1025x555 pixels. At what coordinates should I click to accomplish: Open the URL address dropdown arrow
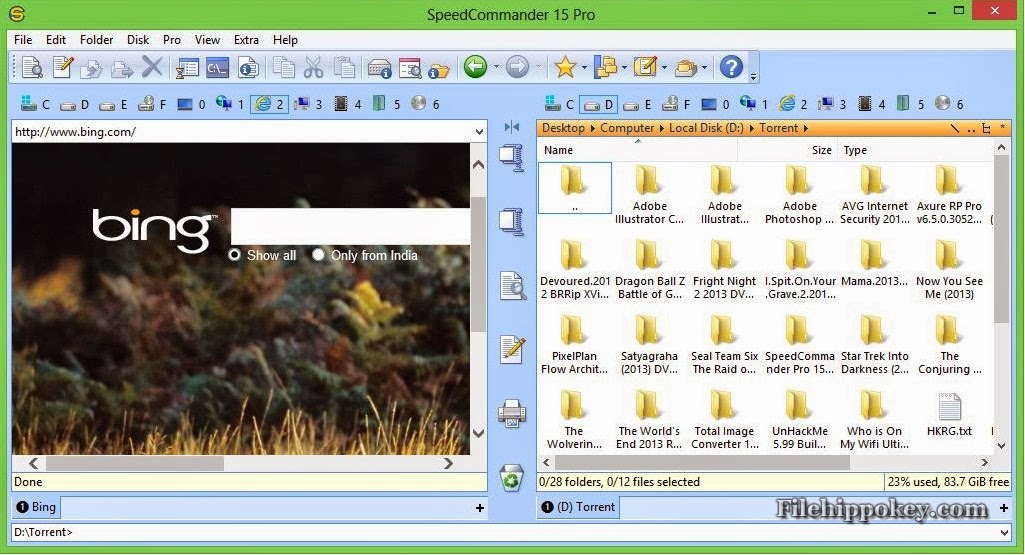tap(479, 132)
